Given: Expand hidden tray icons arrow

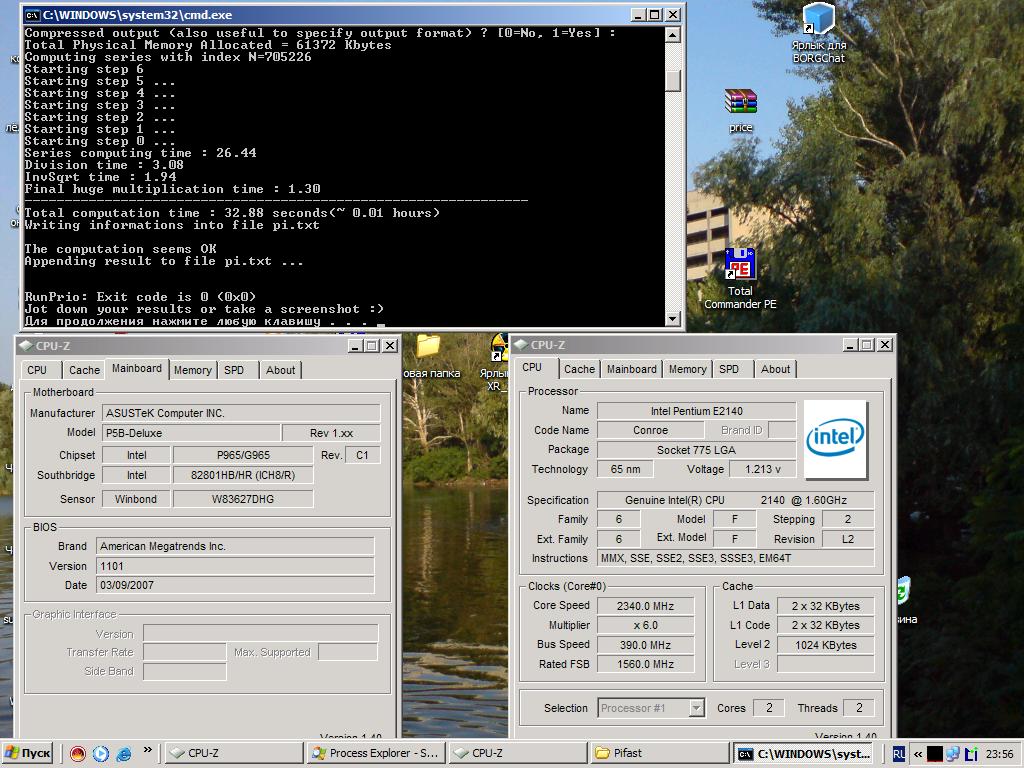Looking at the screenshot, I should point(917,754).
